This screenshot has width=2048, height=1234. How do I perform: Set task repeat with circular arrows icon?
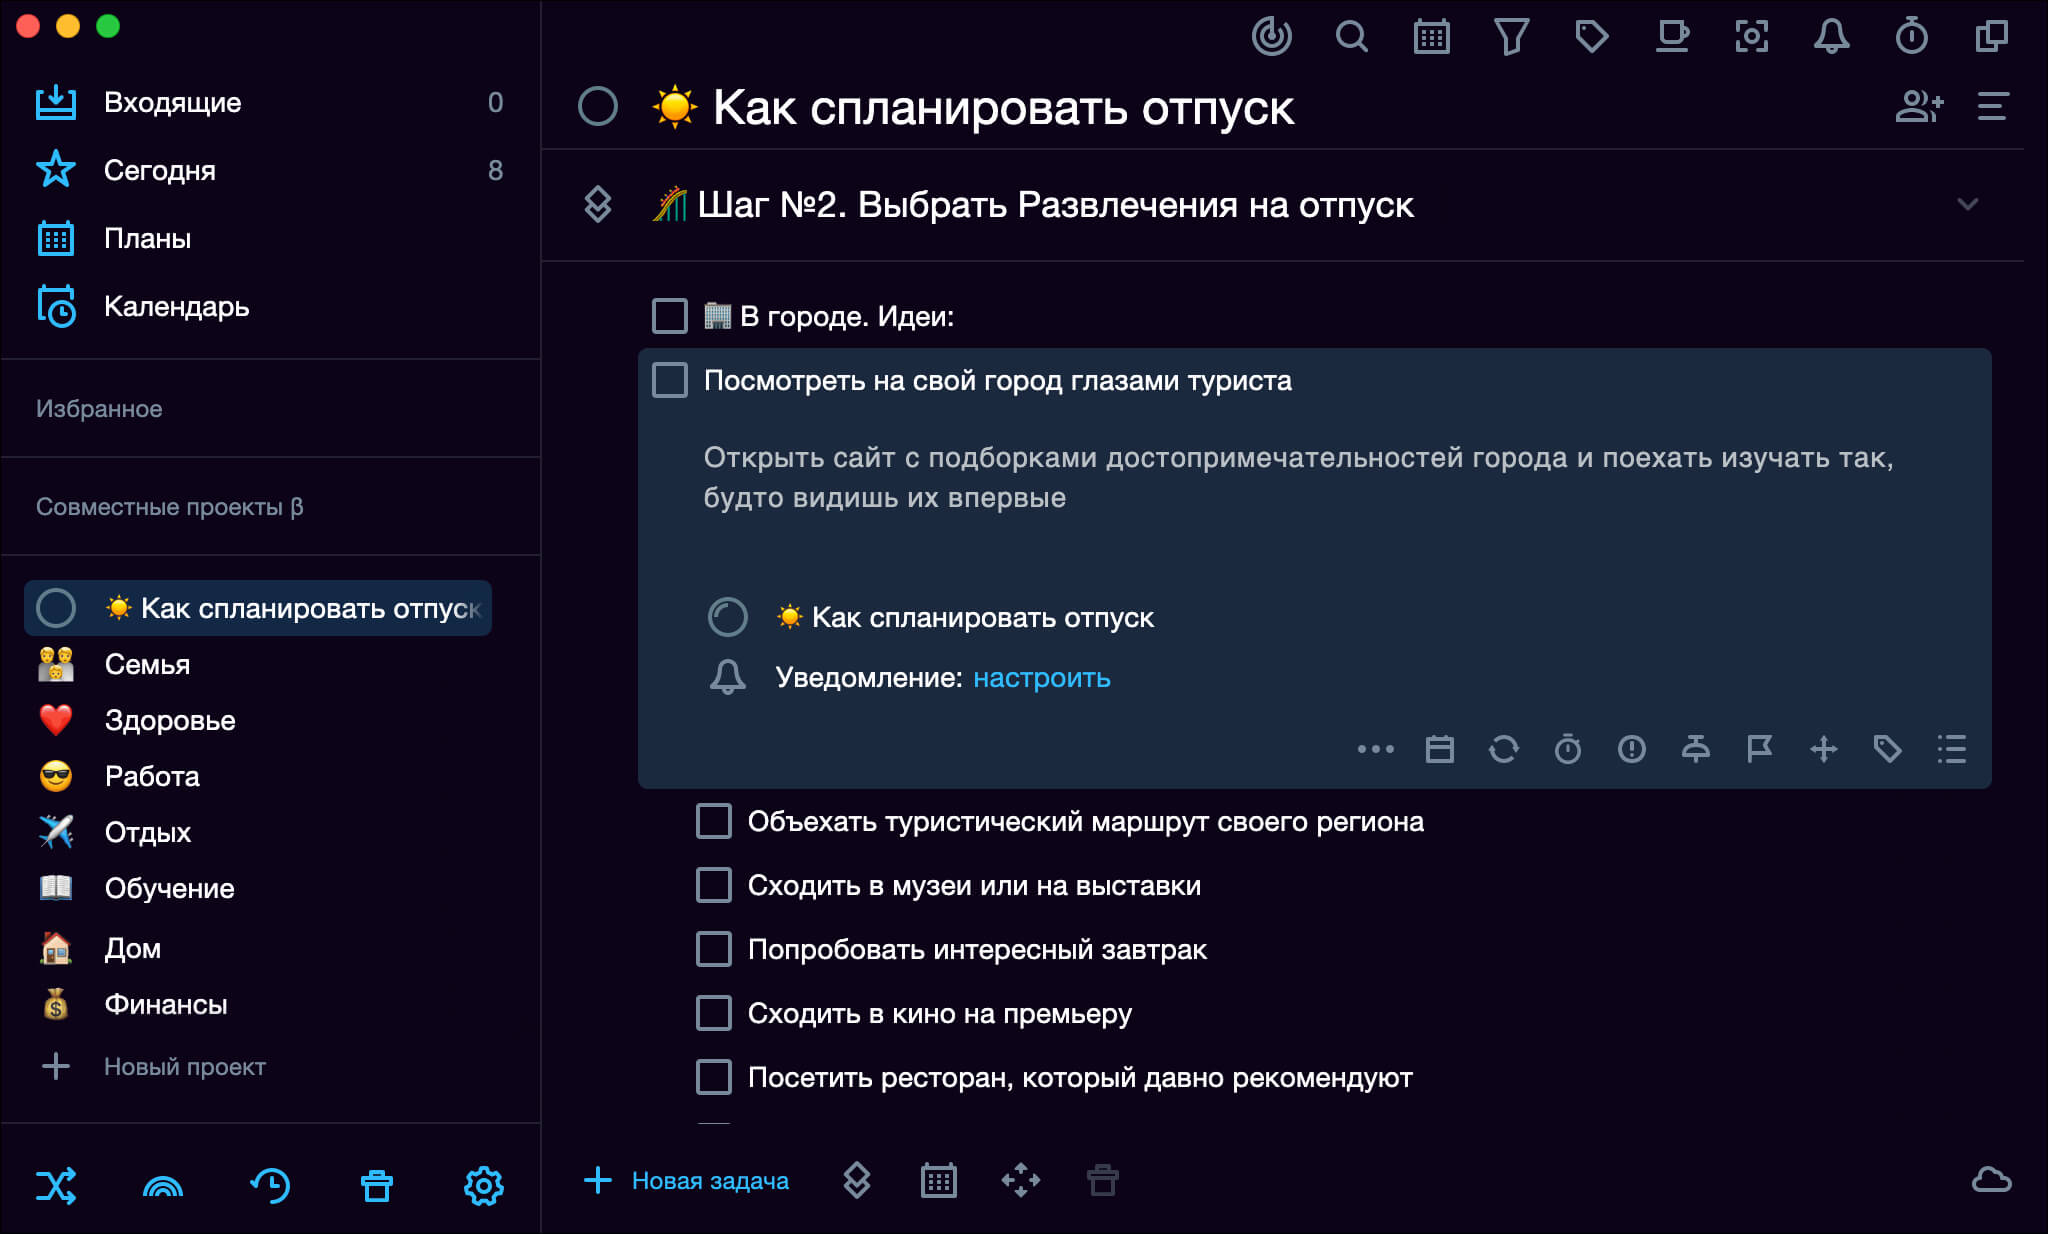click(x=1503, y=749)
